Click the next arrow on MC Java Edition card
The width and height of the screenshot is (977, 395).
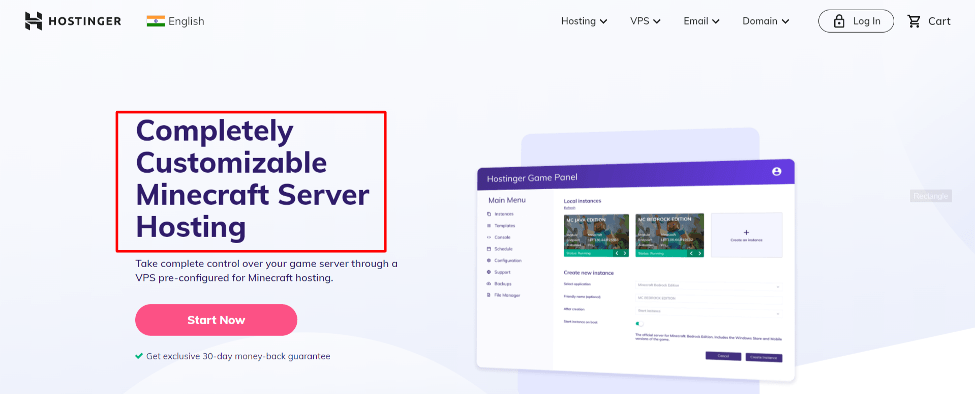click(x=625, y=253)
